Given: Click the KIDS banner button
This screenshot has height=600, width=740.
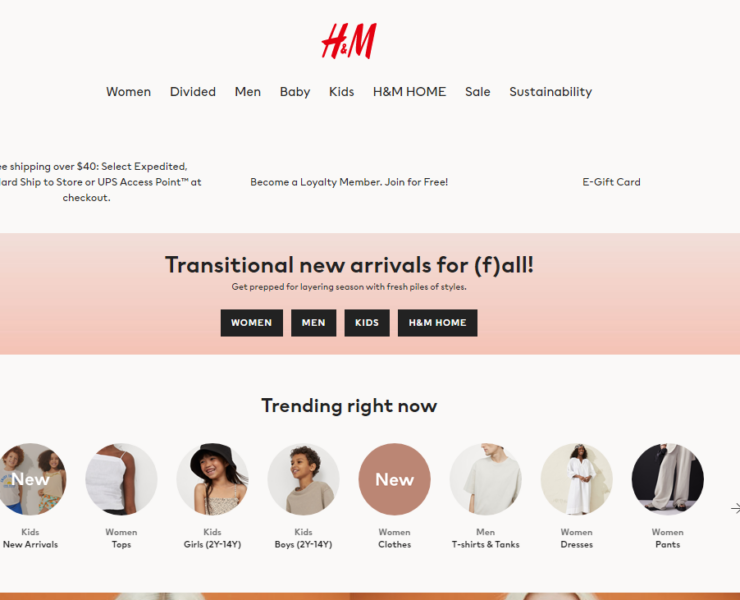Looking at the screenshot, I should tap(367, 323).
